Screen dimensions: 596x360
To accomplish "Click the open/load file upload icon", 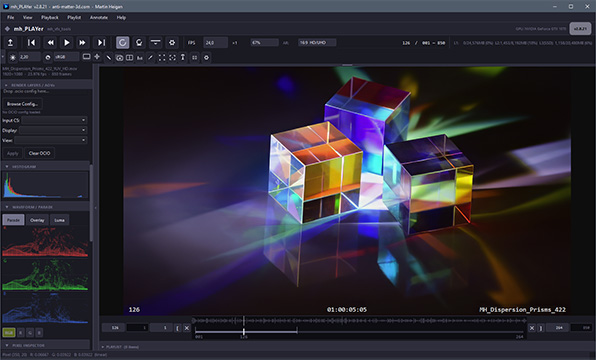I will [11, 43].
